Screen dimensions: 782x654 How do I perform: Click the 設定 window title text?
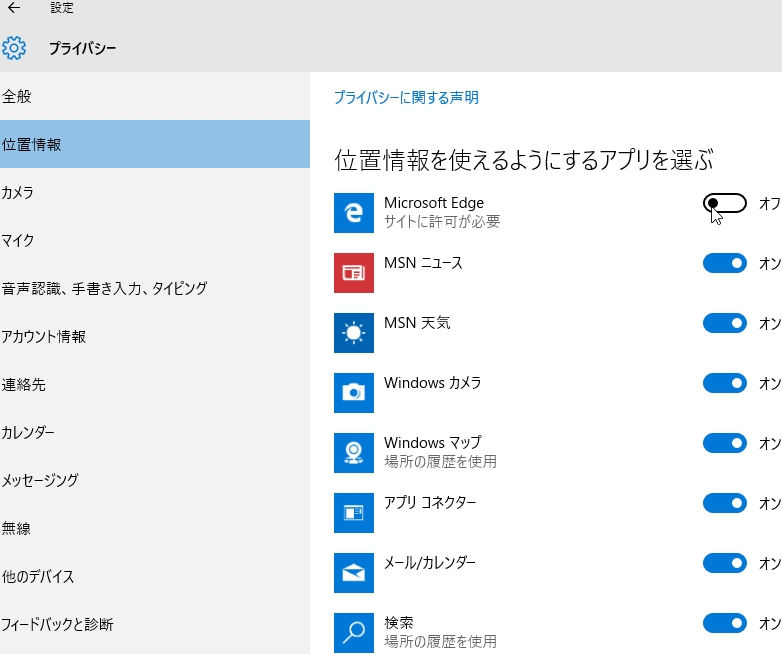tap(62, 7)
